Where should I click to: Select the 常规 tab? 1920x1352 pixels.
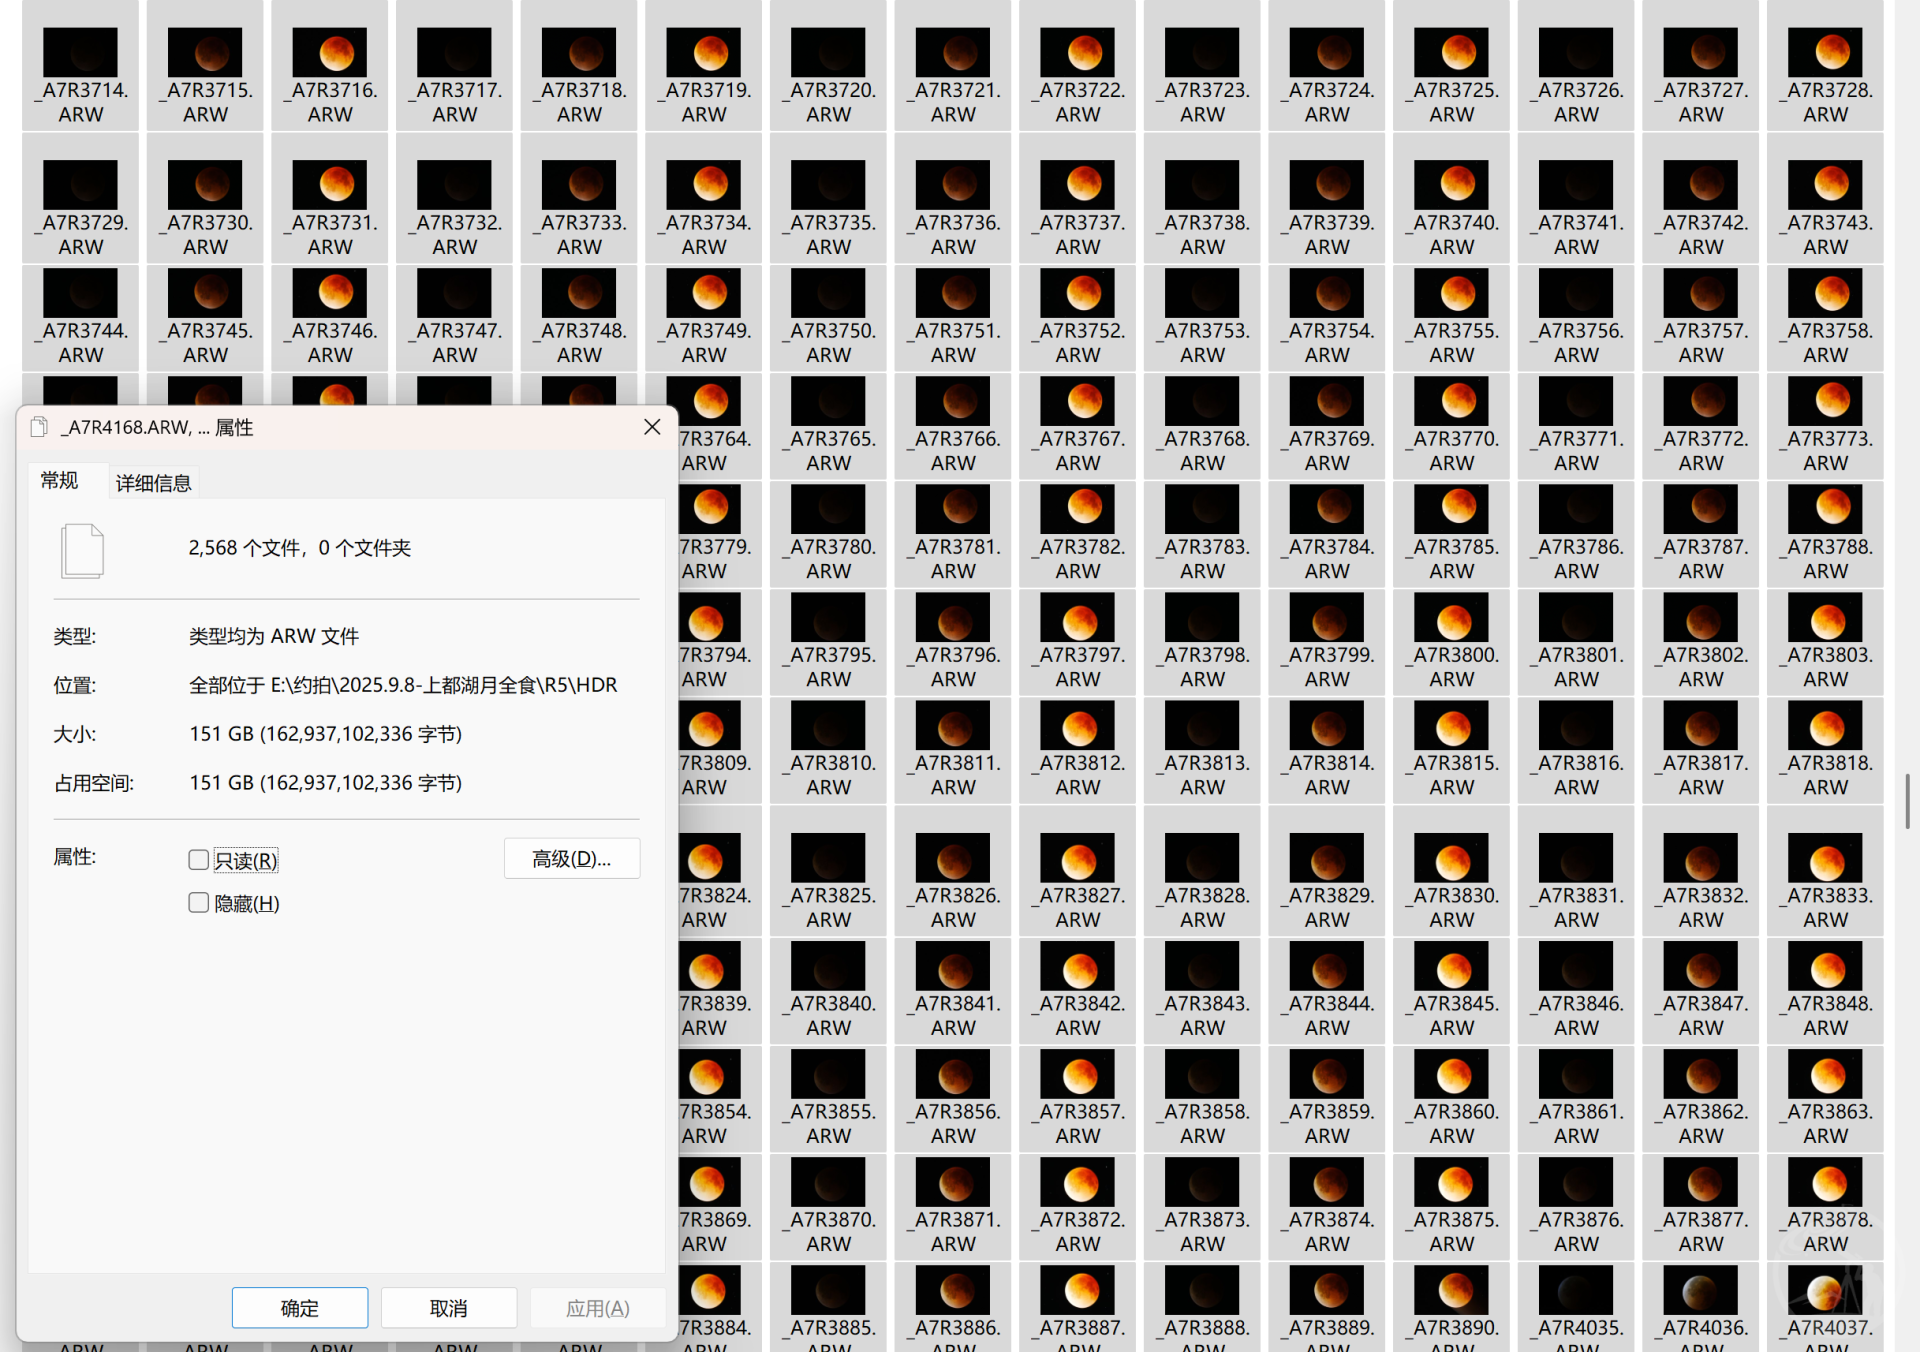(60, 481)
